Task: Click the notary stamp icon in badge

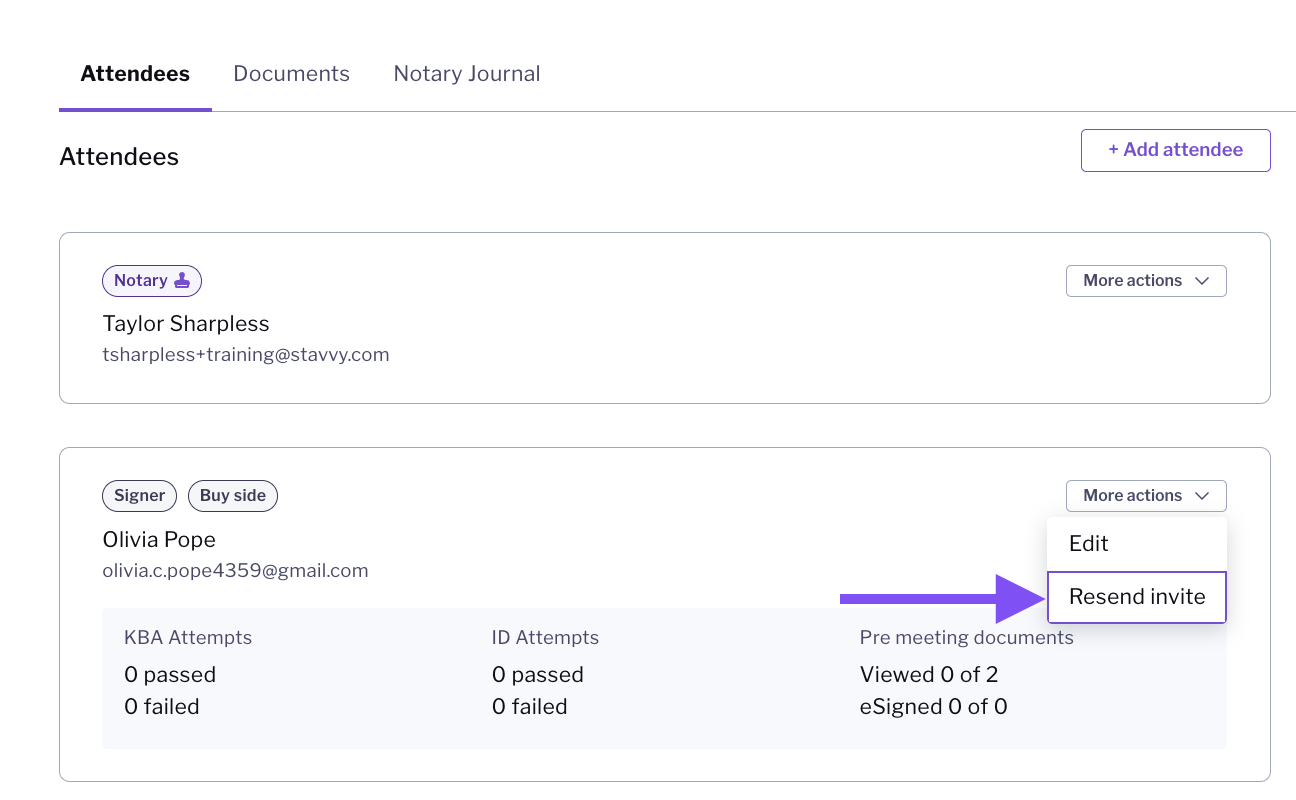Action: tap(182, 281)
